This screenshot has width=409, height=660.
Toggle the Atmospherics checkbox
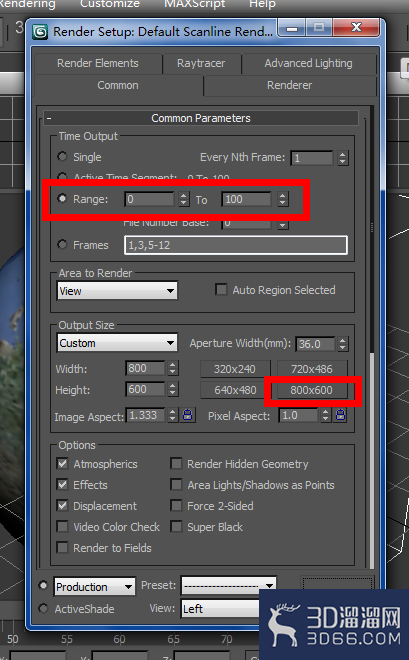pyautogui.click(x=62, y=463)
